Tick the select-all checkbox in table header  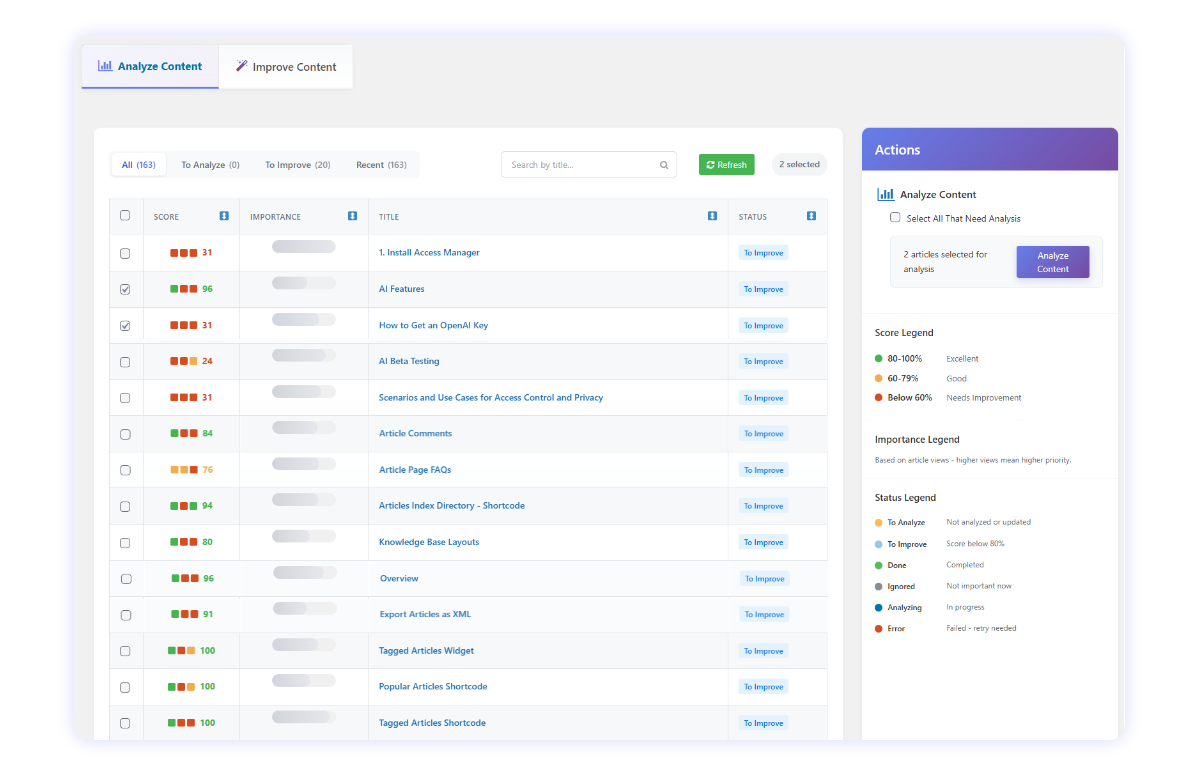[125, 215]
